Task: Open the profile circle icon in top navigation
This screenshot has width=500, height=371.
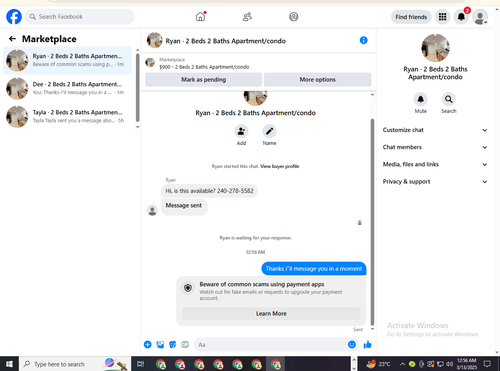Action: (294, 17)
